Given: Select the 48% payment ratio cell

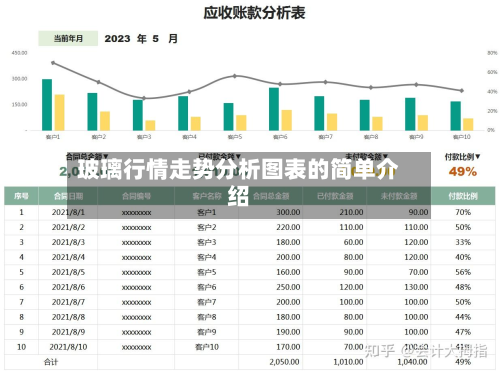Looking at the screenshot, I should coord(463,287).
